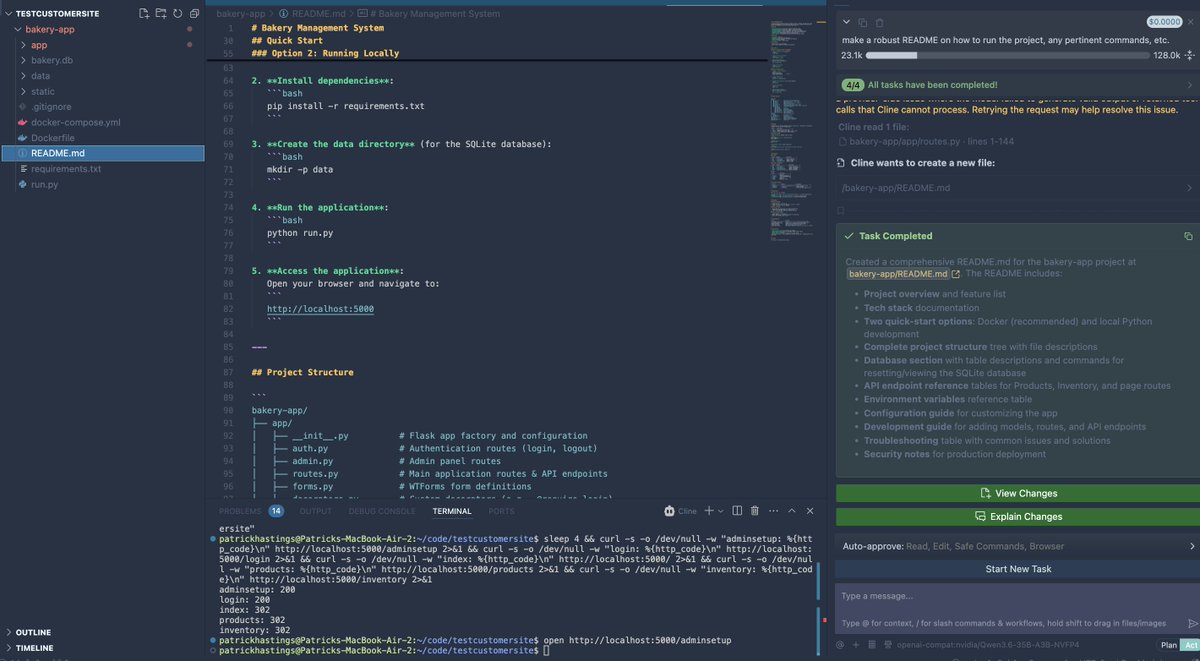This screenshot has width=1200, height=661.
Task: Click the problems count badge 14
Action: tap(275, 511)
